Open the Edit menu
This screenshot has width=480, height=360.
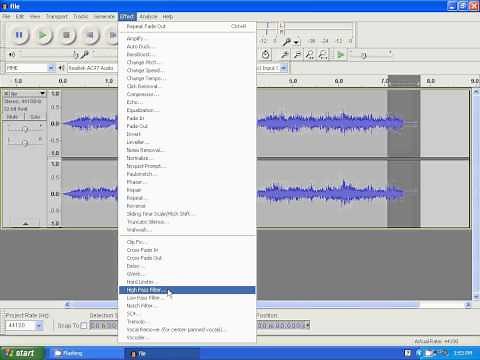click(x=20, y=16)
